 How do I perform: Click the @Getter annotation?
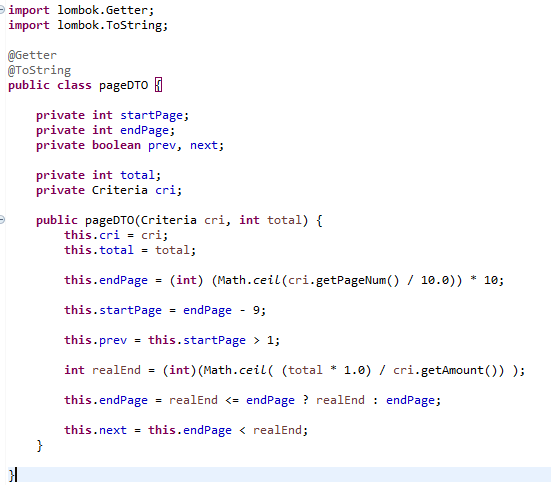32,55
